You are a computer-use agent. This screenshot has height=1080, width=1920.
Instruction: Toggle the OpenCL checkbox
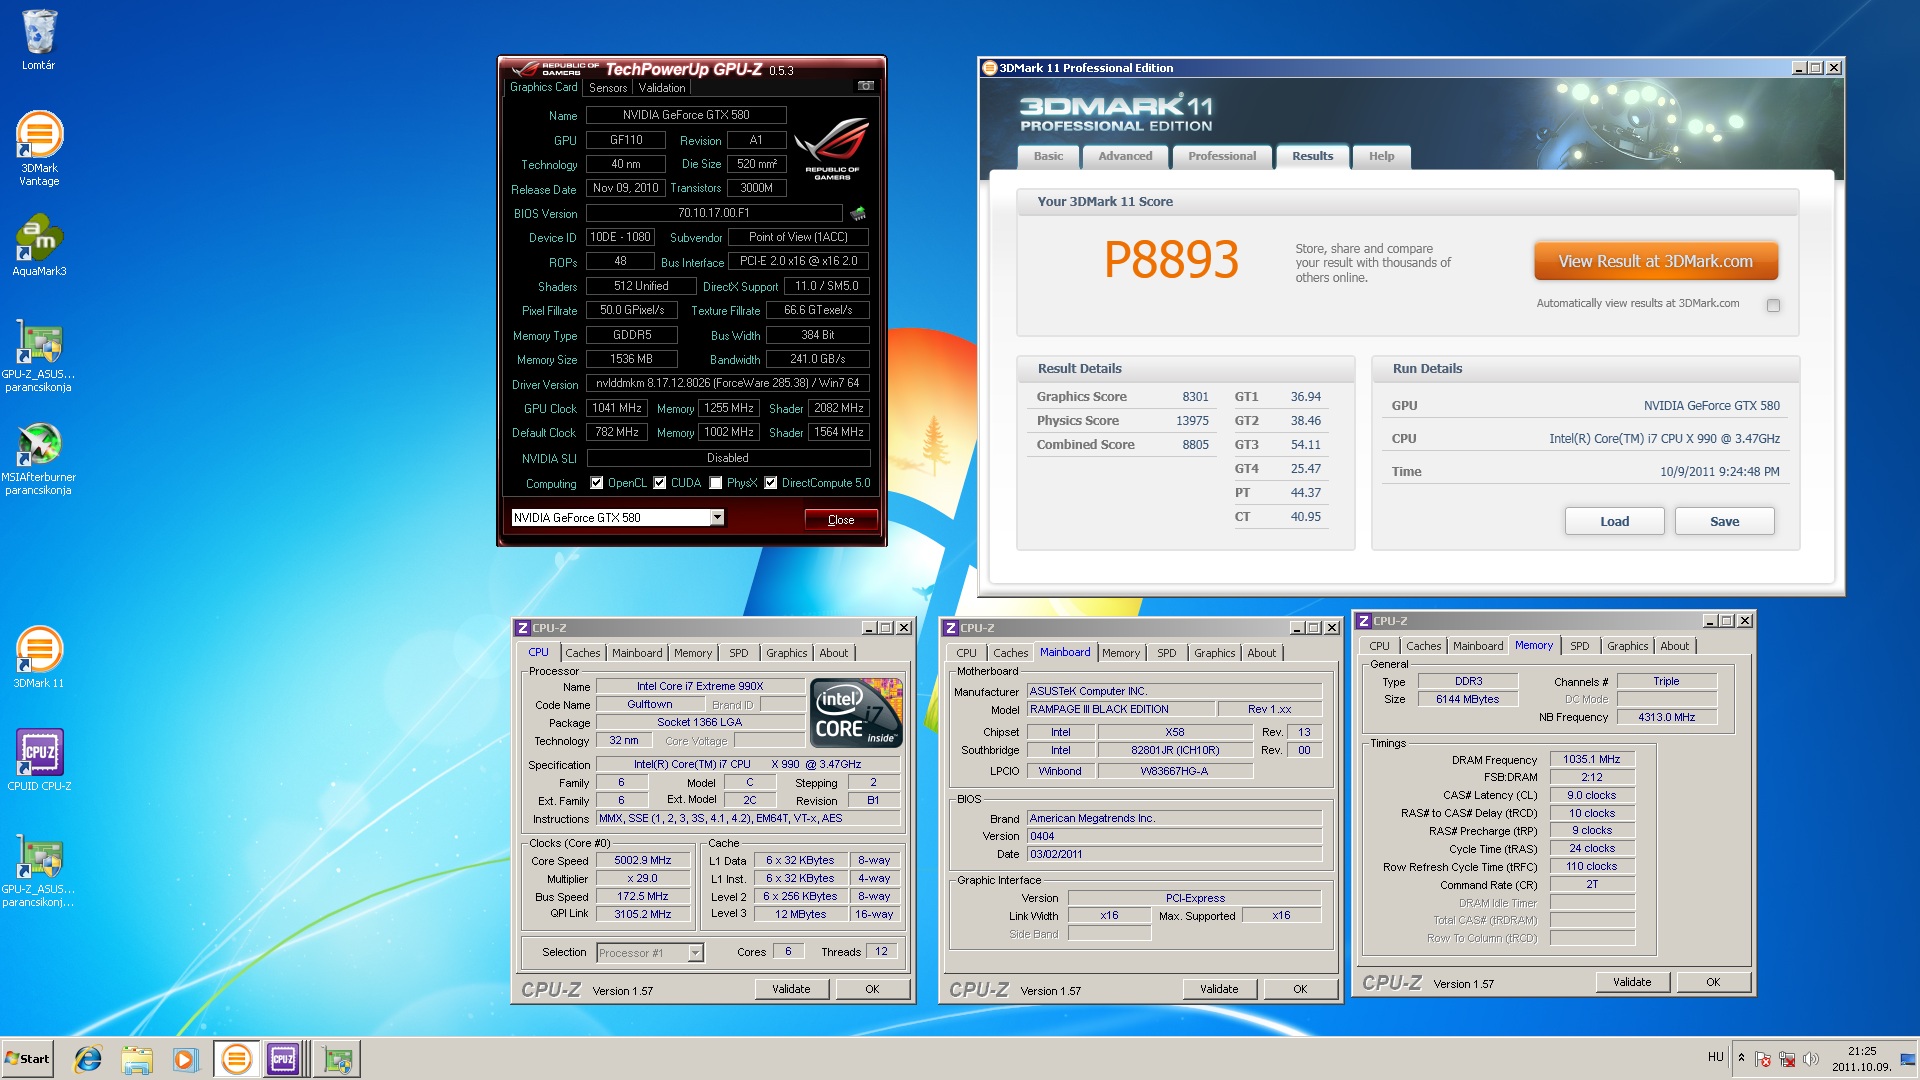pos(597,483)
